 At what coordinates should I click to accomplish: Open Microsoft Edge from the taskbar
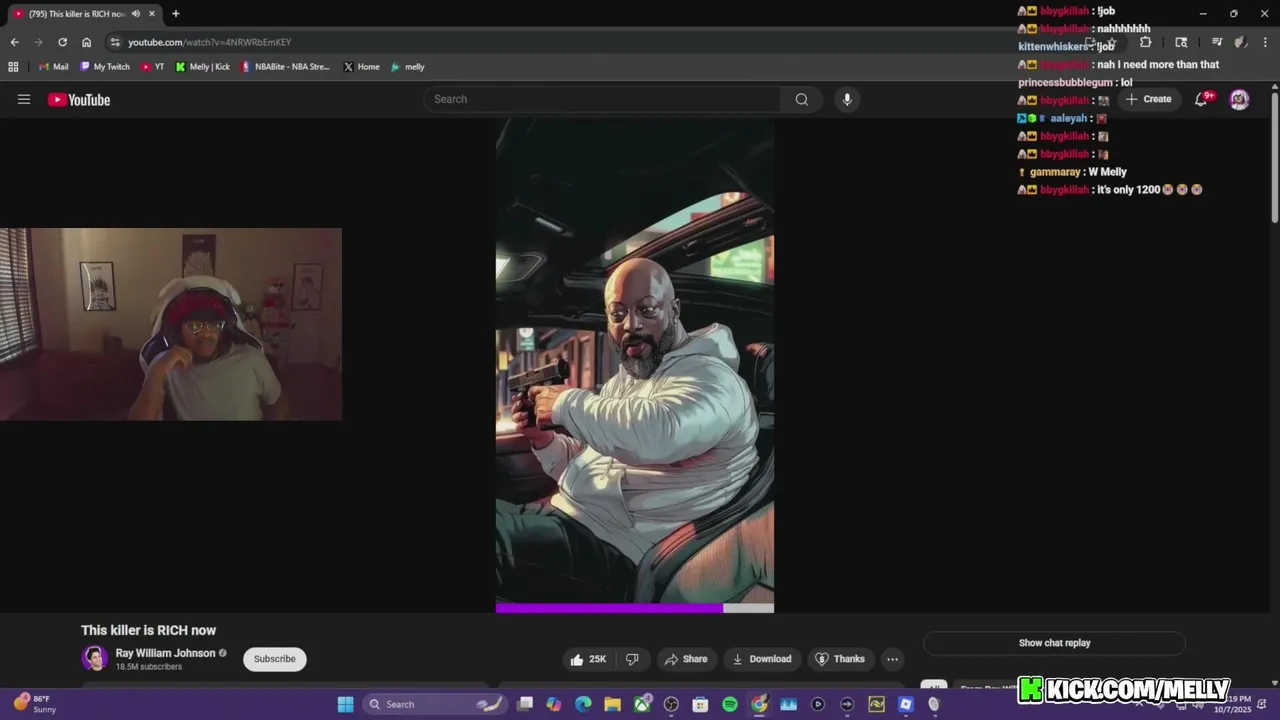(583, 704)
